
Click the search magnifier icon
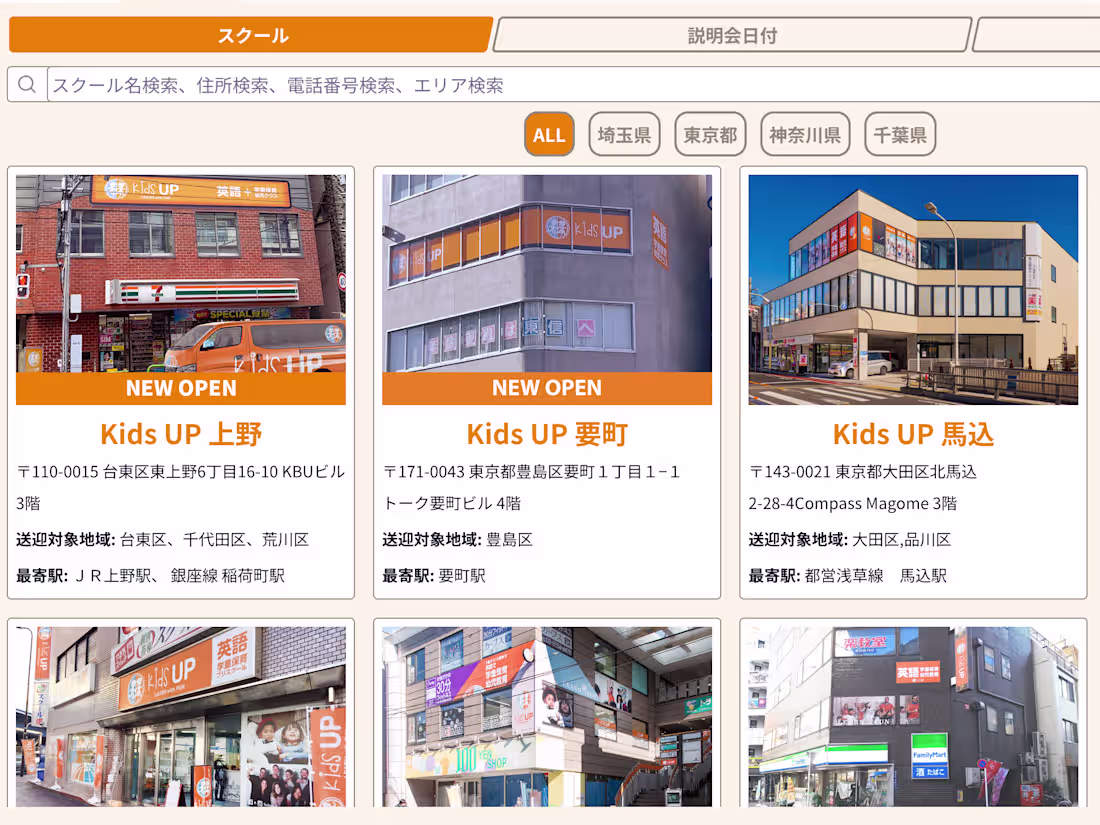point(27,85)
